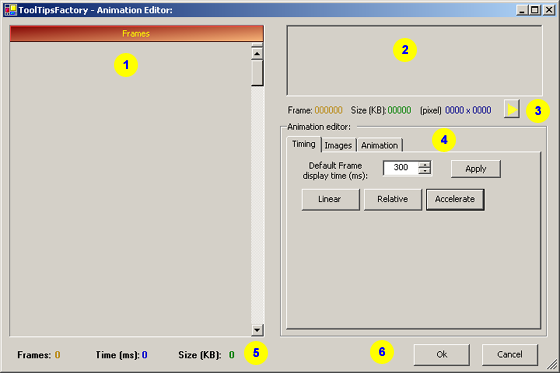
Task: Switch to the Timing tab
Action: click(x=304, y=144)
